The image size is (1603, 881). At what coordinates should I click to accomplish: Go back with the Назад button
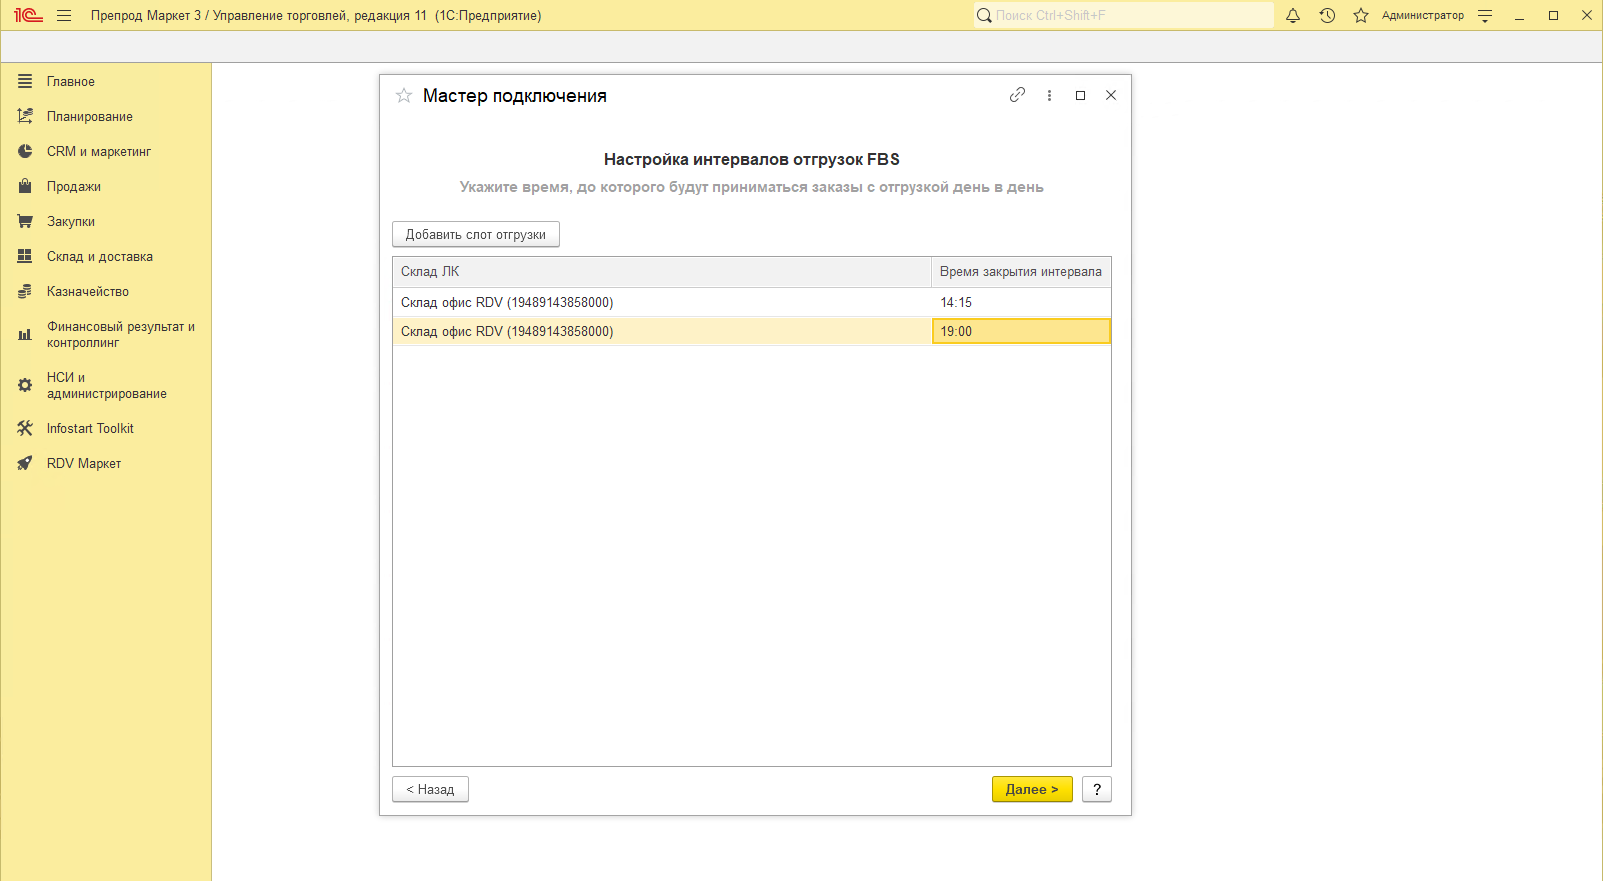[x=430, y=789]
